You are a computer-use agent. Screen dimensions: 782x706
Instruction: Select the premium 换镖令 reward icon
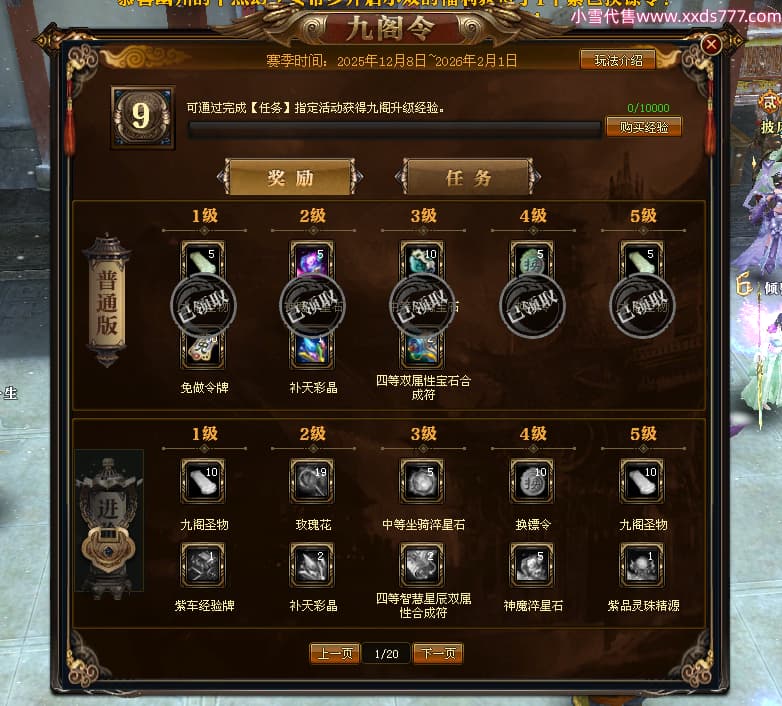click(532, 481)
